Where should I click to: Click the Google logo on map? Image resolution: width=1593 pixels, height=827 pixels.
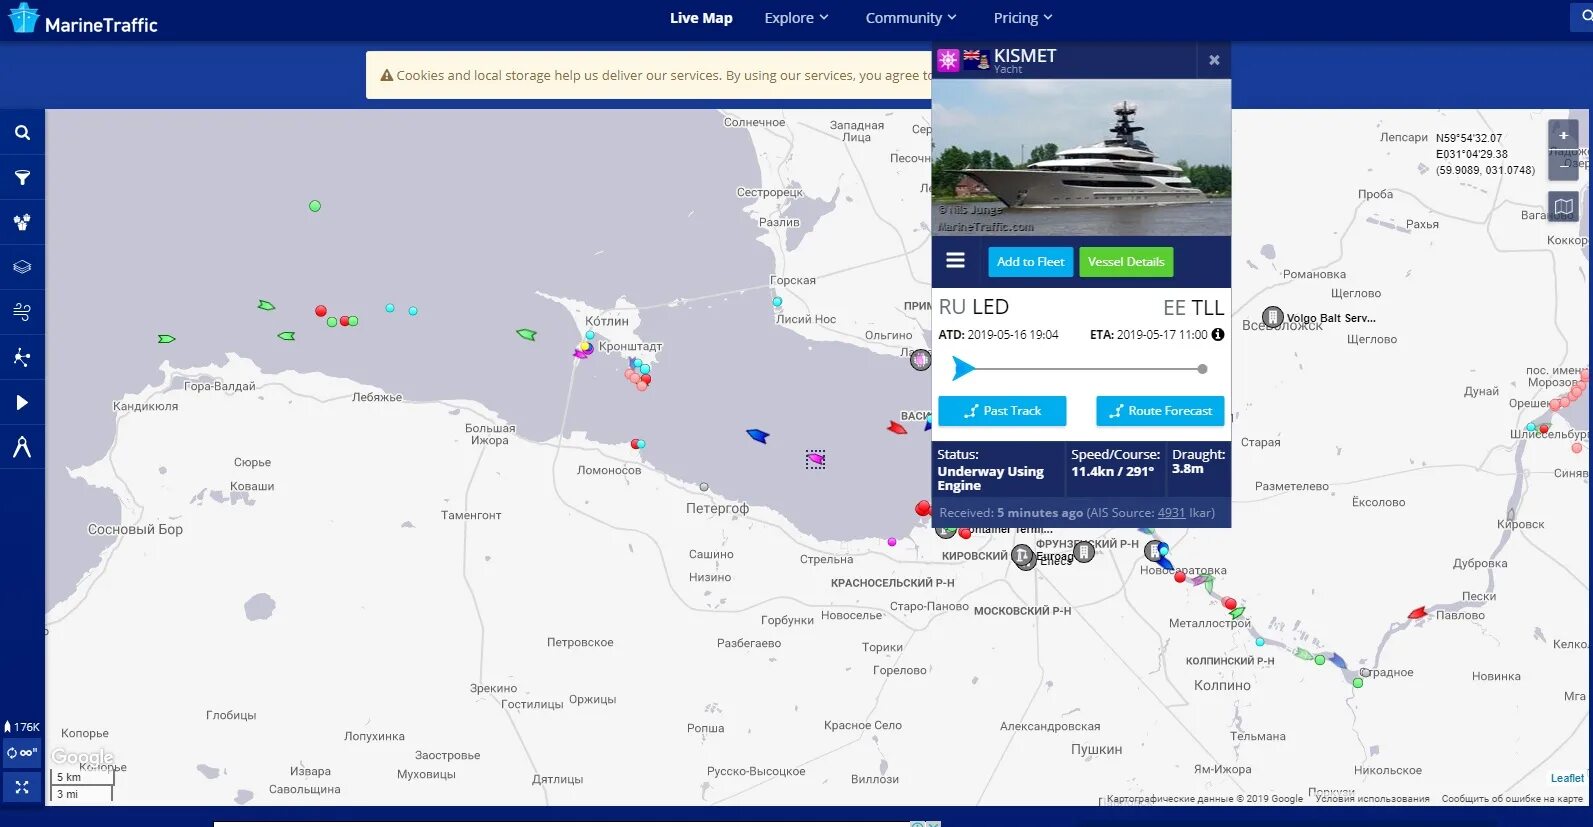[82, 757]
